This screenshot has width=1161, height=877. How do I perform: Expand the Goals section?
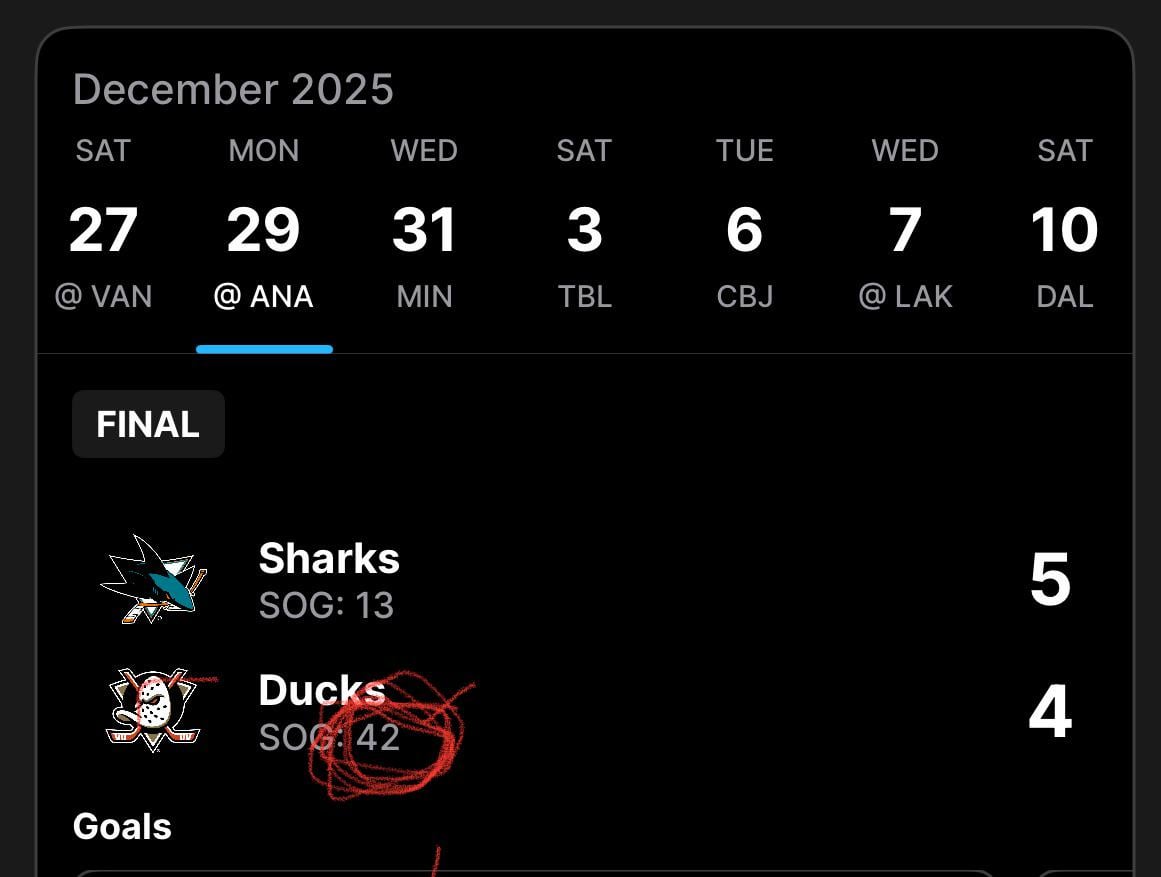(122, 826)
